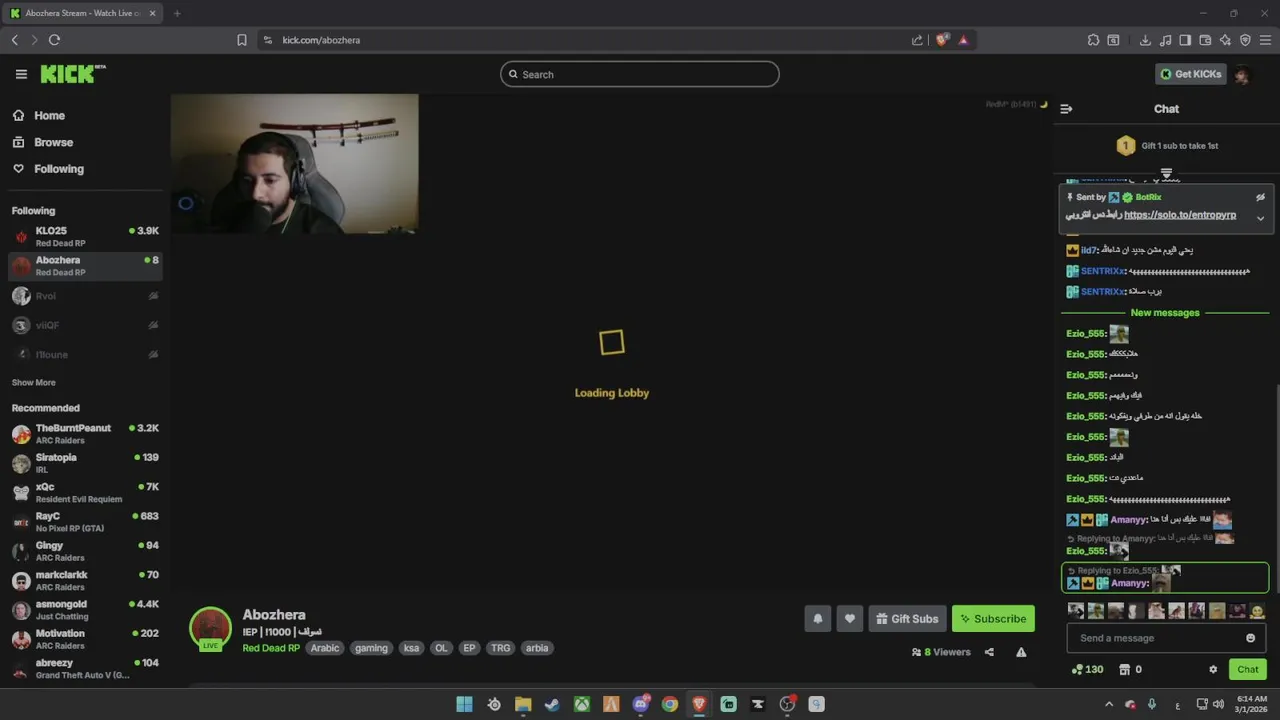
Task: Click the Kick search box
Action: [640, 74]
